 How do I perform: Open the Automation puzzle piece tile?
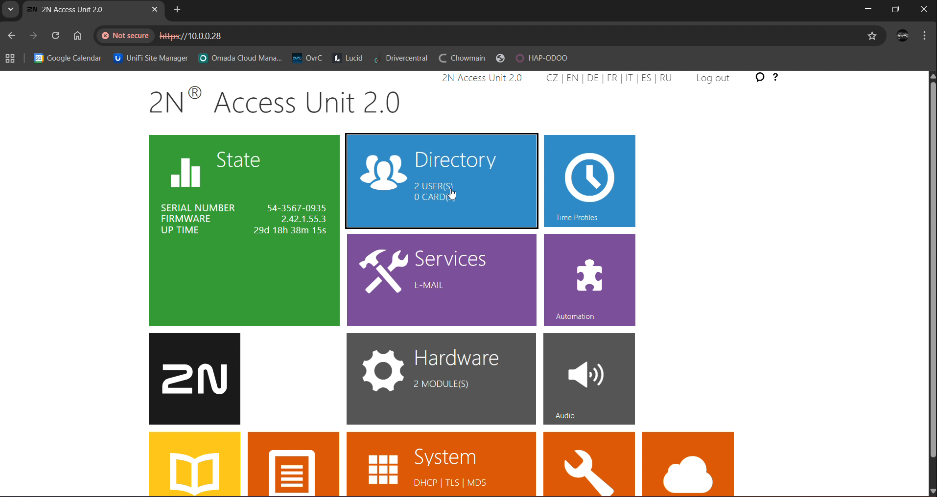589,280
